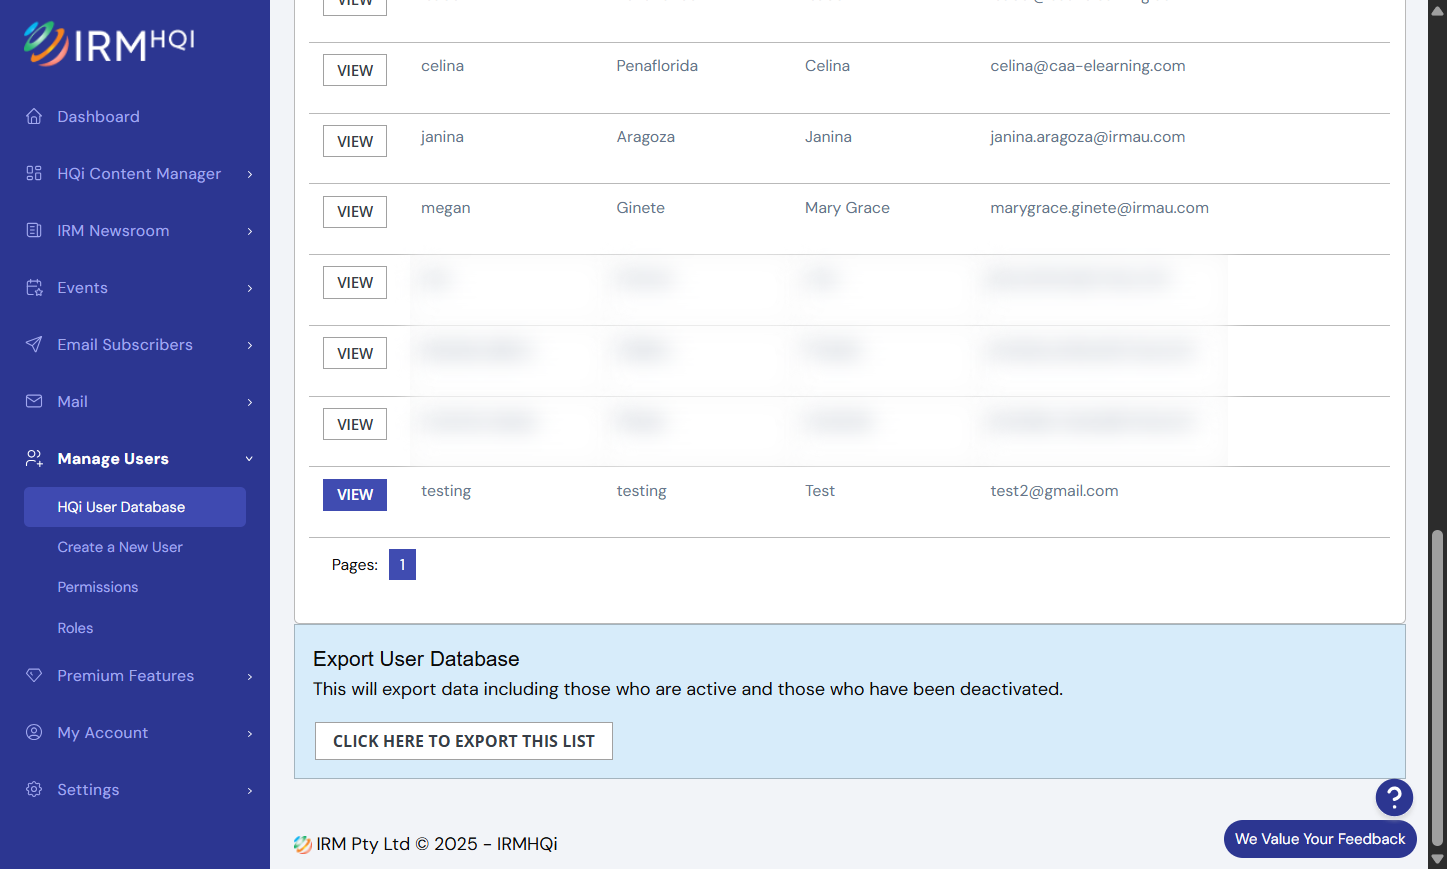The width and height of the screenshot is (1447, 869).
Task: Expand the Settings submenu chevron
Action: click(x=250, y=790)
